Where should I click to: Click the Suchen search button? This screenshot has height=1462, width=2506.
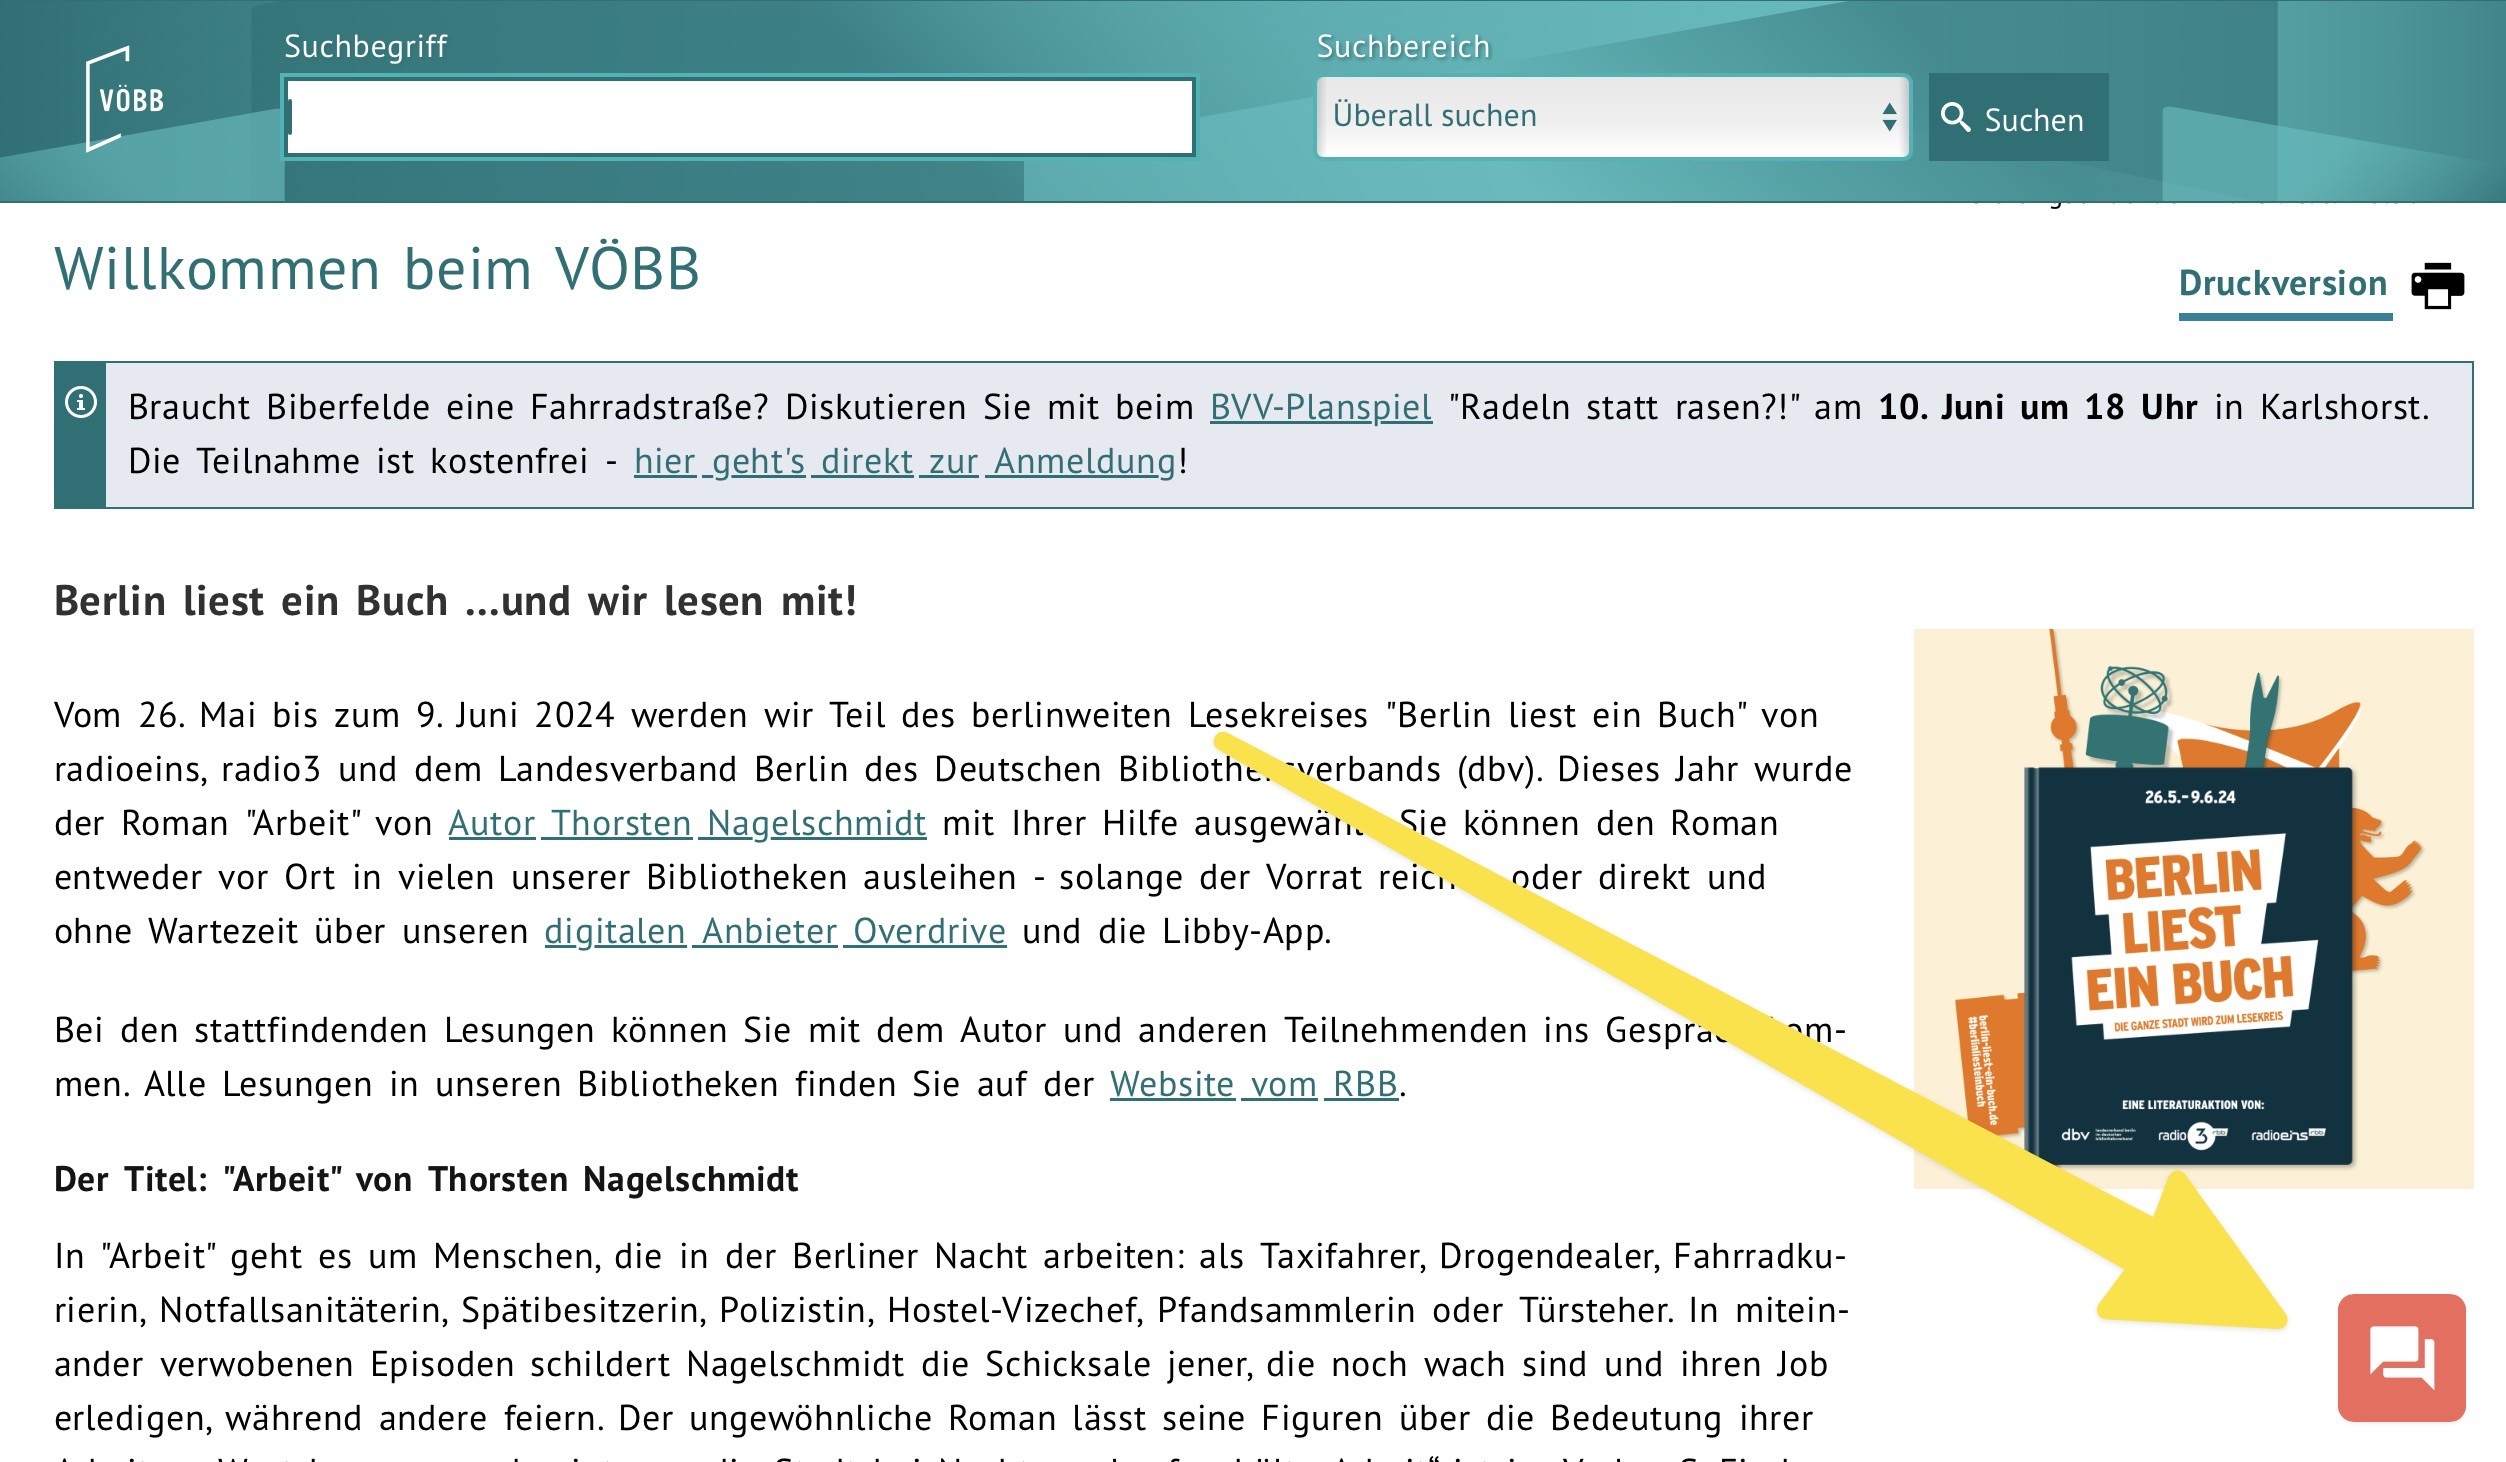coord(2018,118)
